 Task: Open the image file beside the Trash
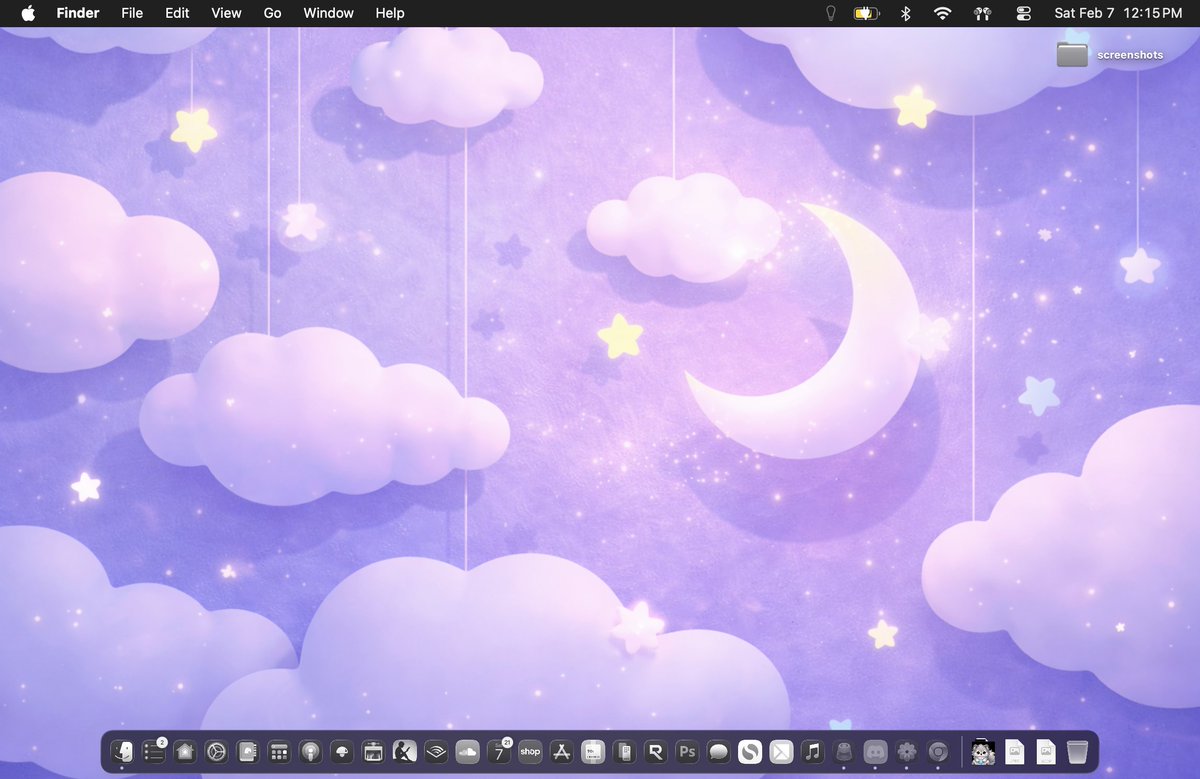click(1046, 751)
